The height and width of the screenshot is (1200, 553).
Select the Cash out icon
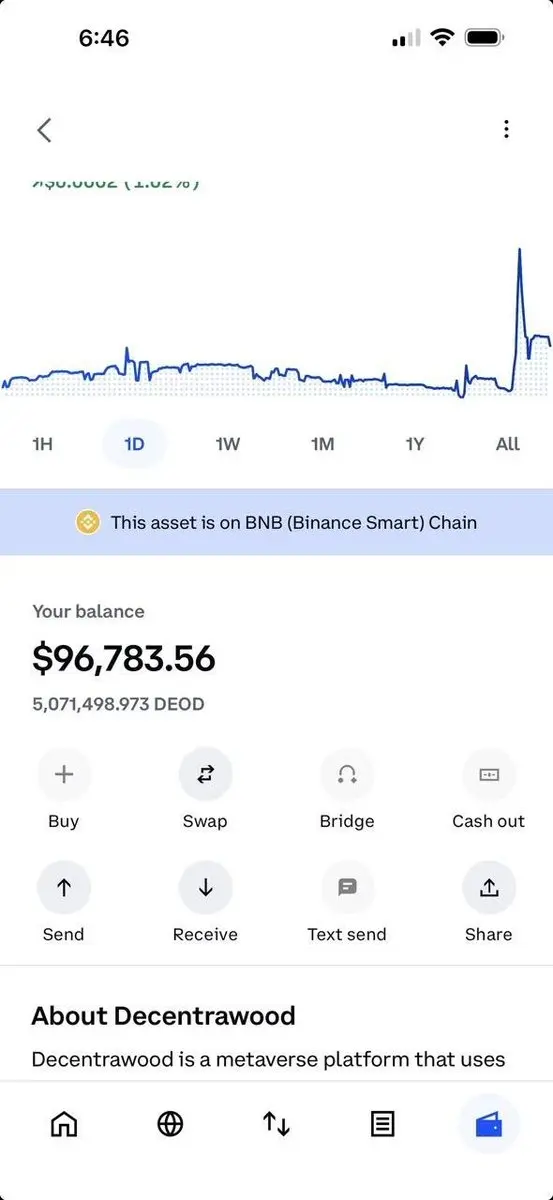coord(489,774)
